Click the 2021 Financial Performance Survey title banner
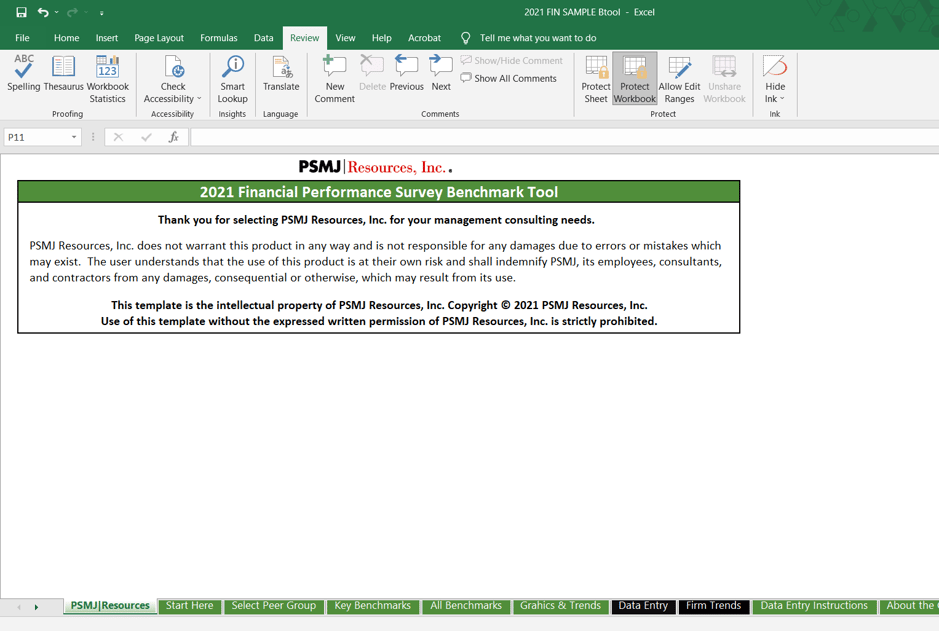939x631 pixels. coord(378,192)
